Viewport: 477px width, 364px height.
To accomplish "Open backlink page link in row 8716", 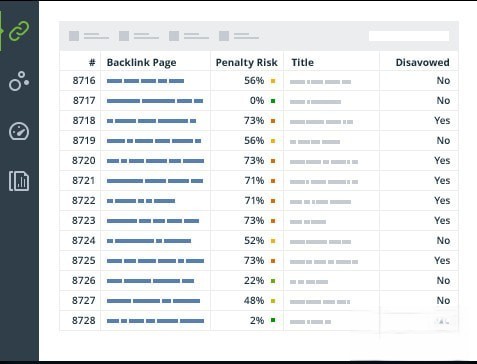I will point(145,81).
